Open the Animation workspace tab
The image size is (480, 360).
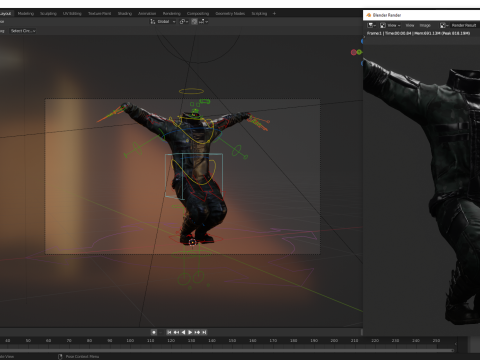tap(147, 14)
